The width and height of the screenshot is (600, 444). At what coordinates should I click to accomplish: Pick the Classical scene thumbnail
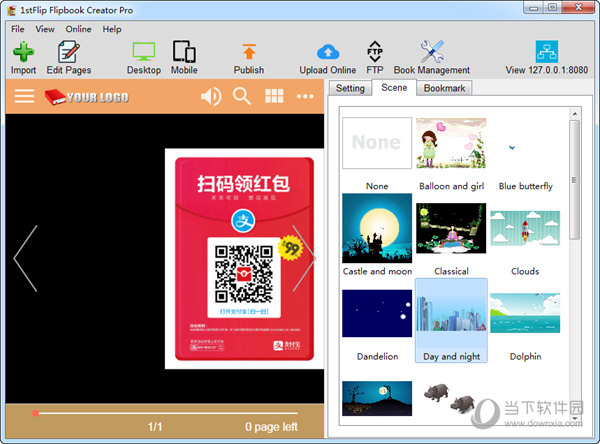(451, 228)
